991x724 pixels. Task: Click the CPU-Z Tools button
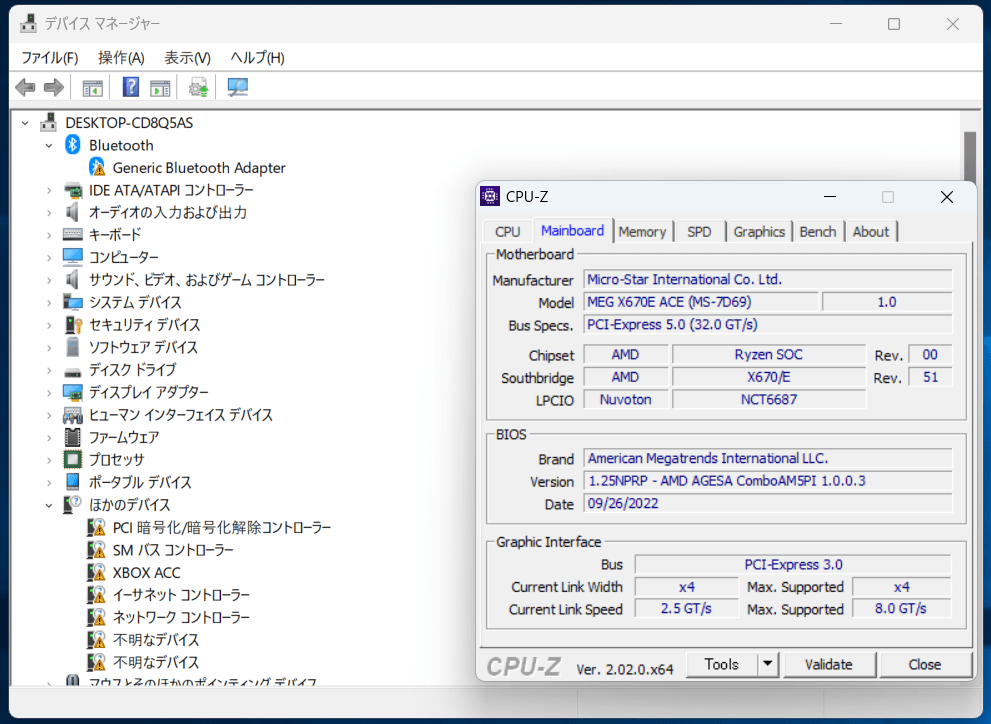click(722, 664)
